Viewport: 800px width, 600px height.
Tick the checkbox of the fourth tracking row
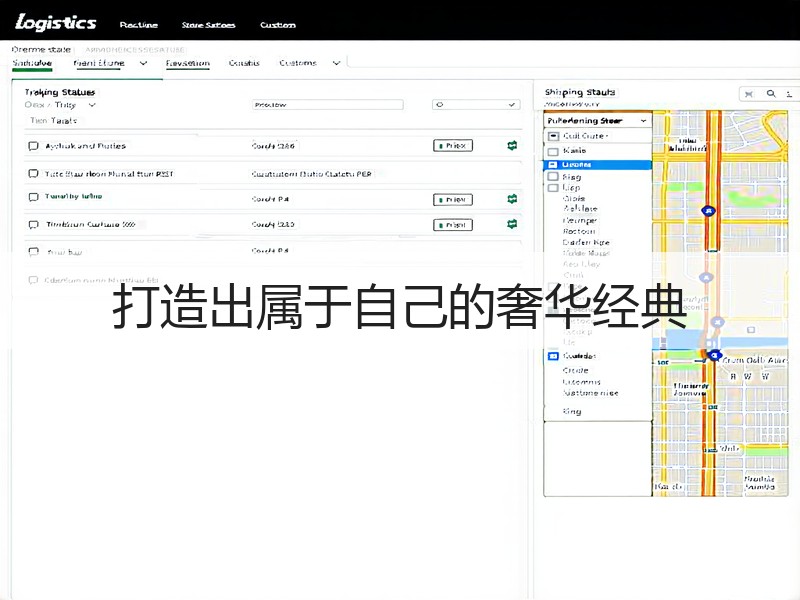coord(34,224)
